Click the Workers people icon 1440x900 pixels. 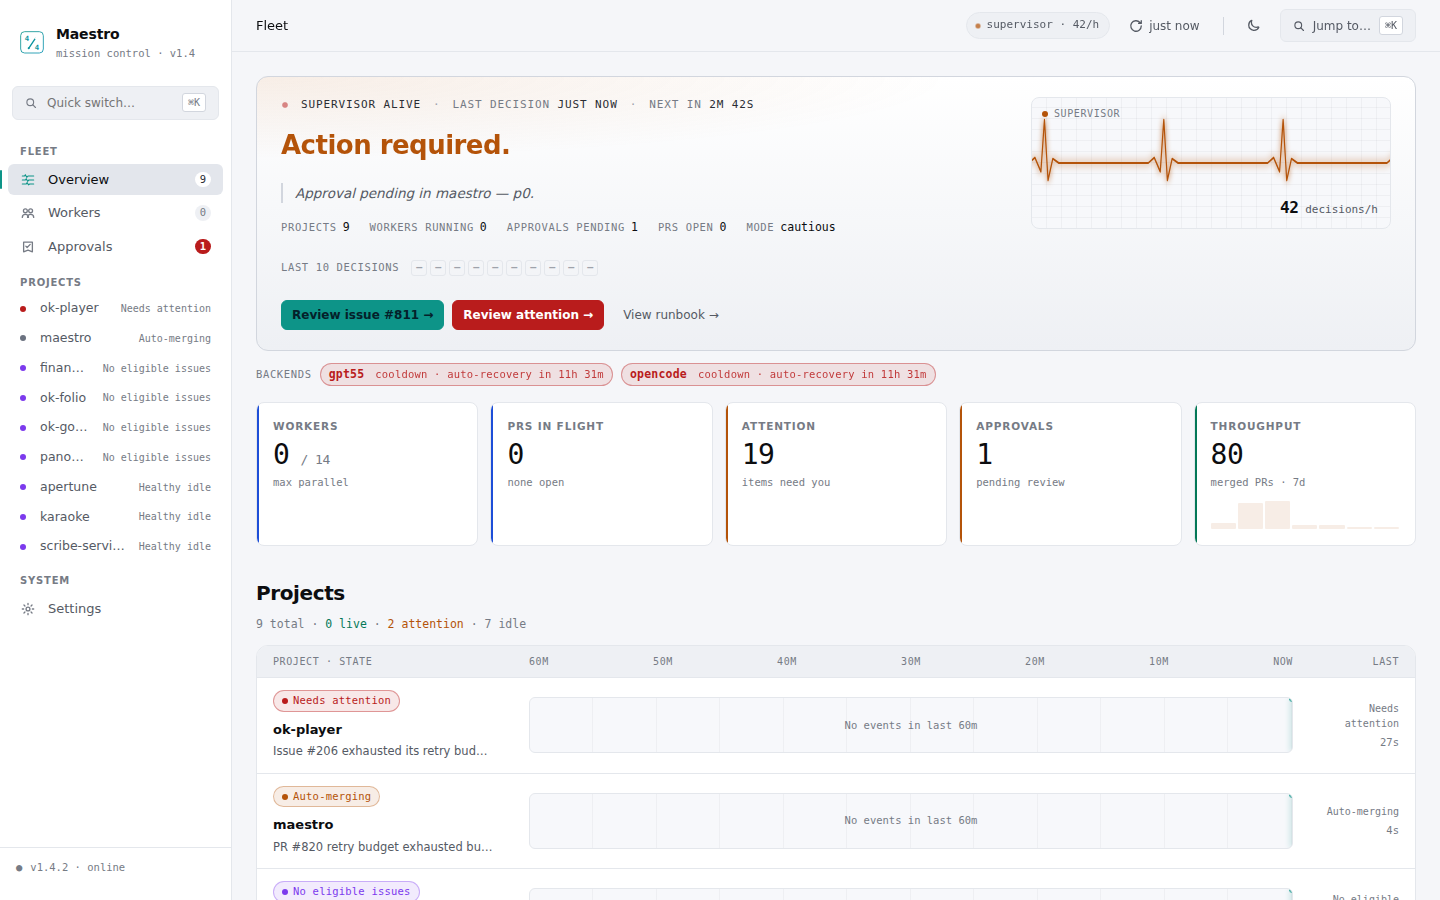pyautogui.click(x=28, y=213)
